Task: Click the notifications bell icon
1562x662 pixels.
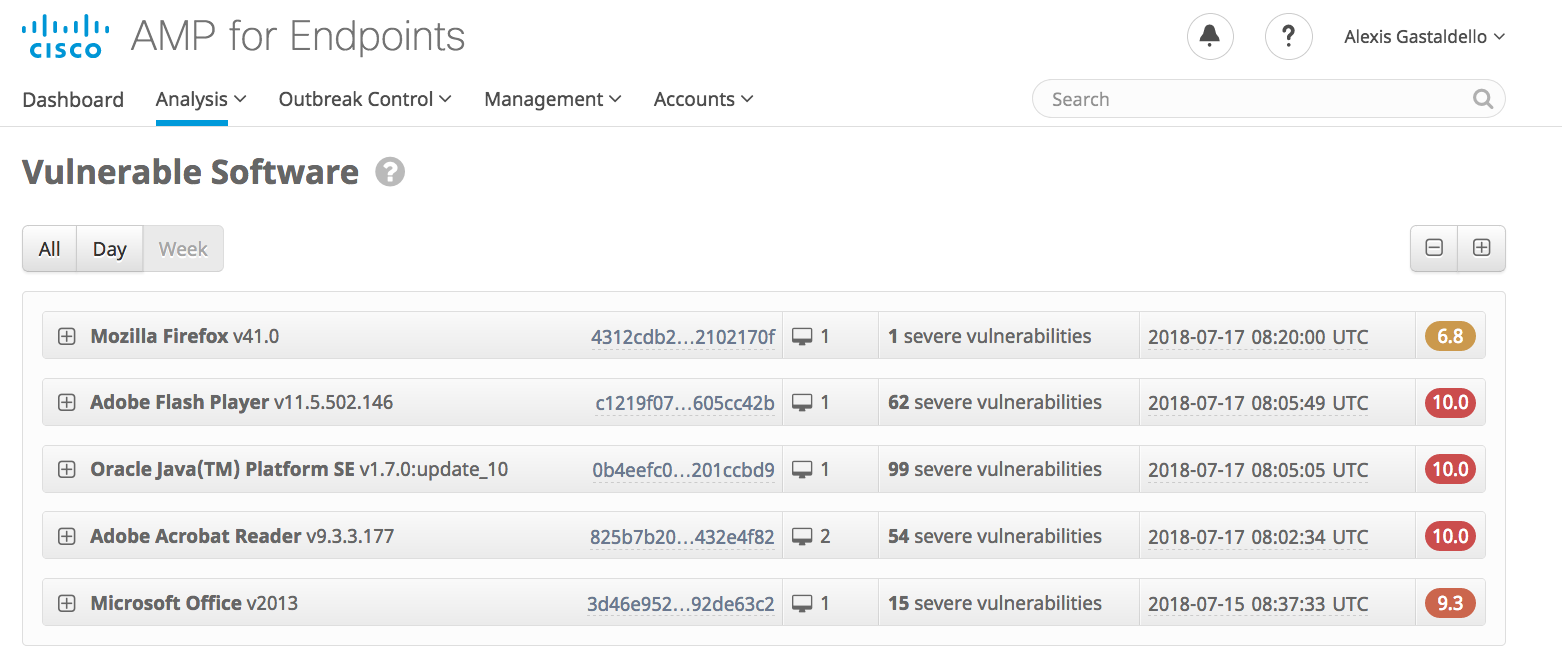Action: (1210, 37)
